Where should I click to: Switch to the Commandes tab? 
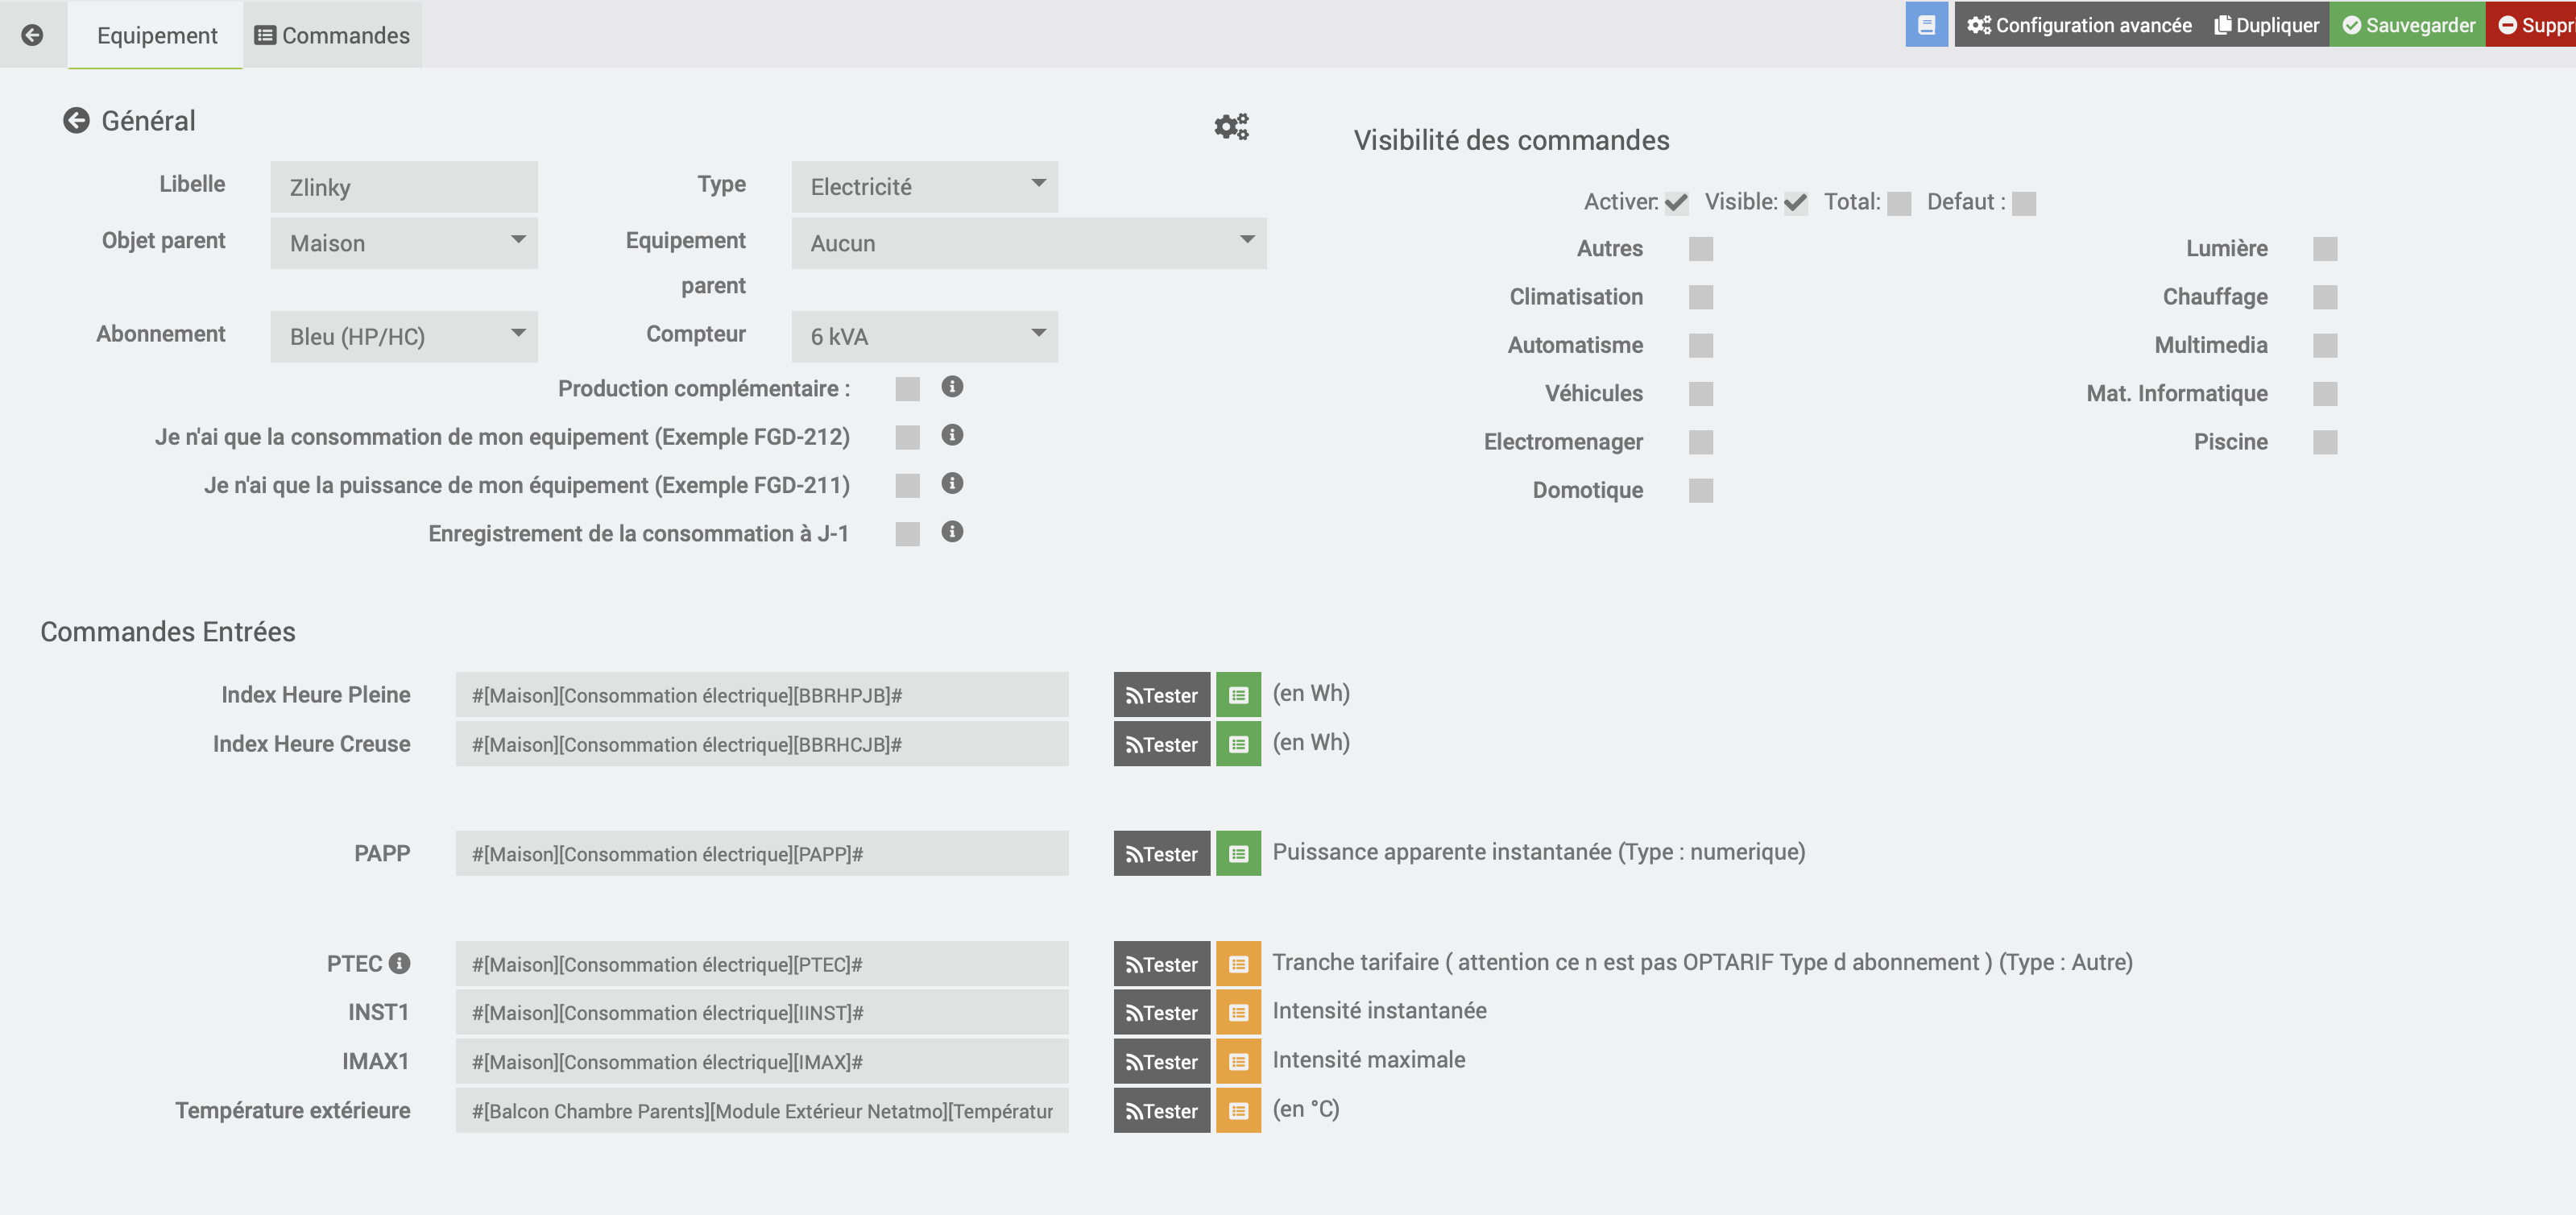[x=332, y=35]
